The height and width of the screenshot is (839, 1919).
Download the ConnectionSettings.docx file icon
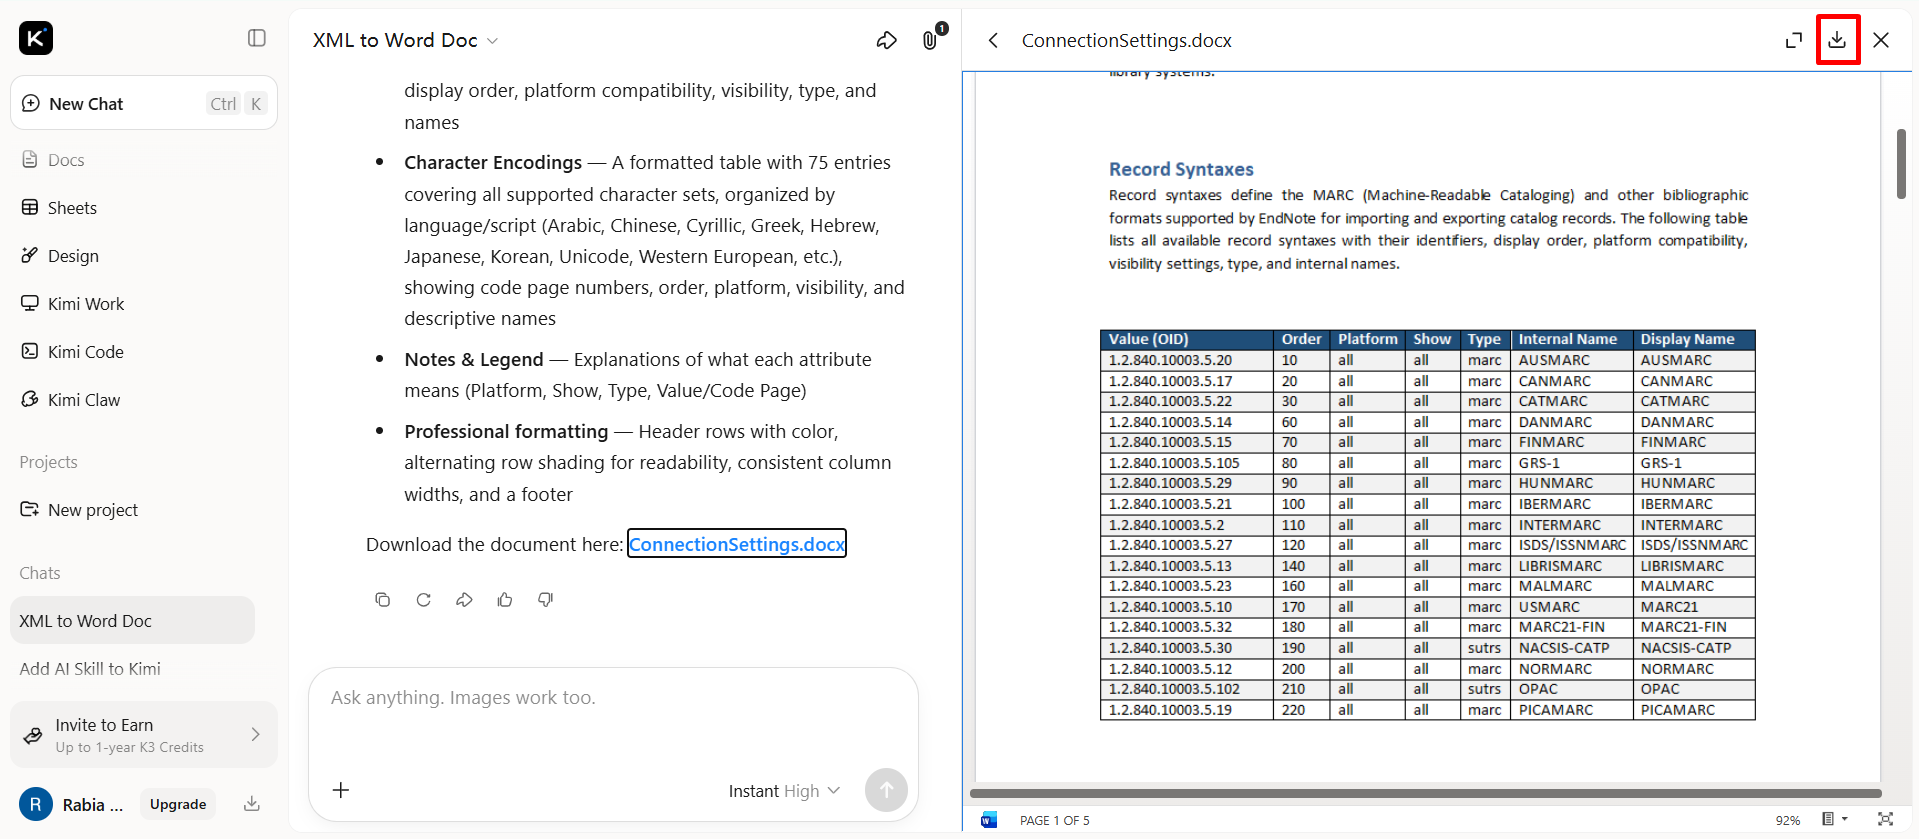(1837, 40)
